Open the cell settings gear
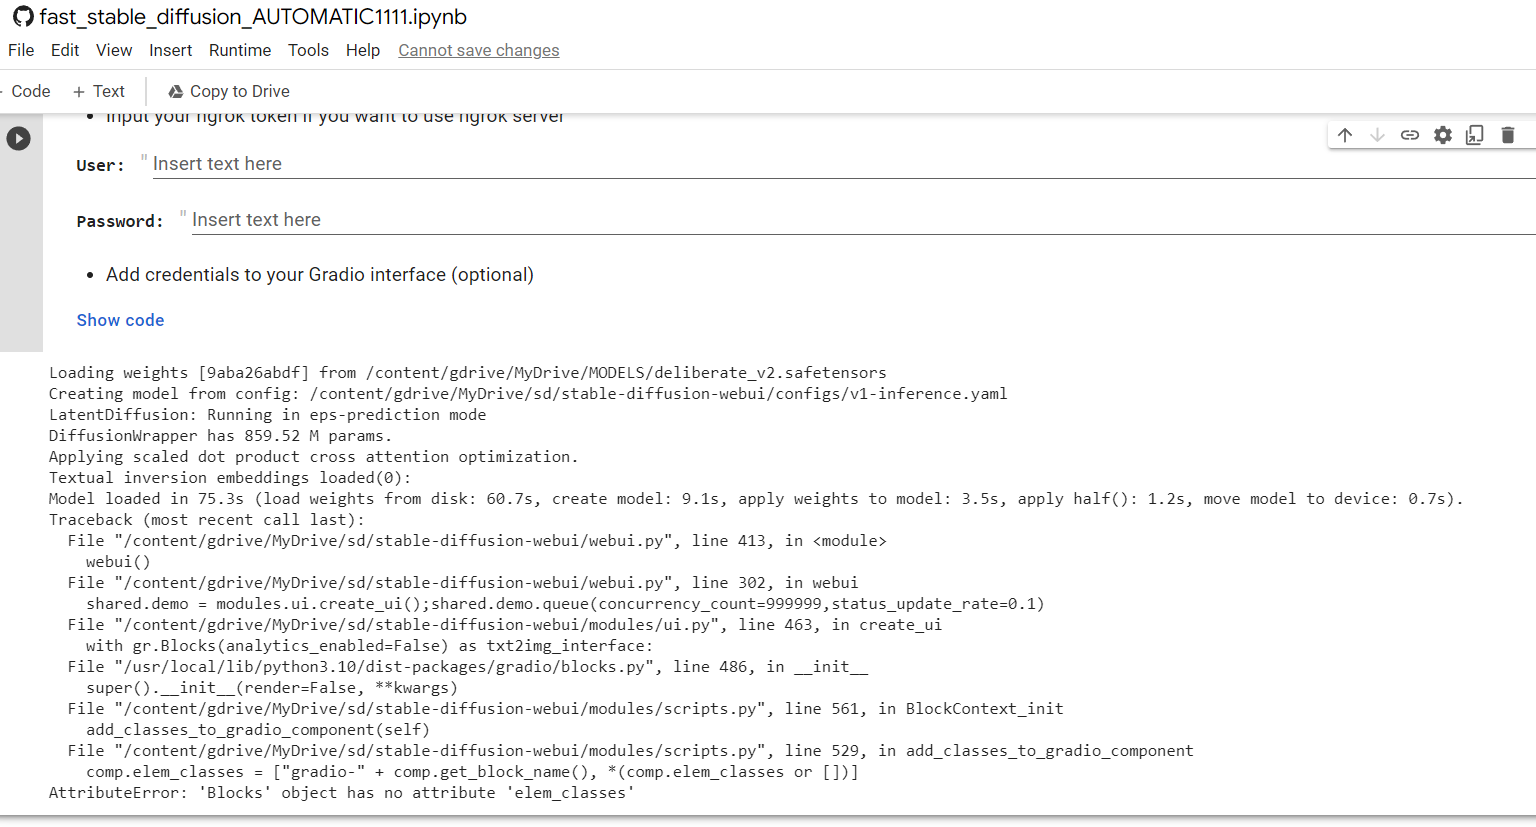 (x=1442, y=134)
